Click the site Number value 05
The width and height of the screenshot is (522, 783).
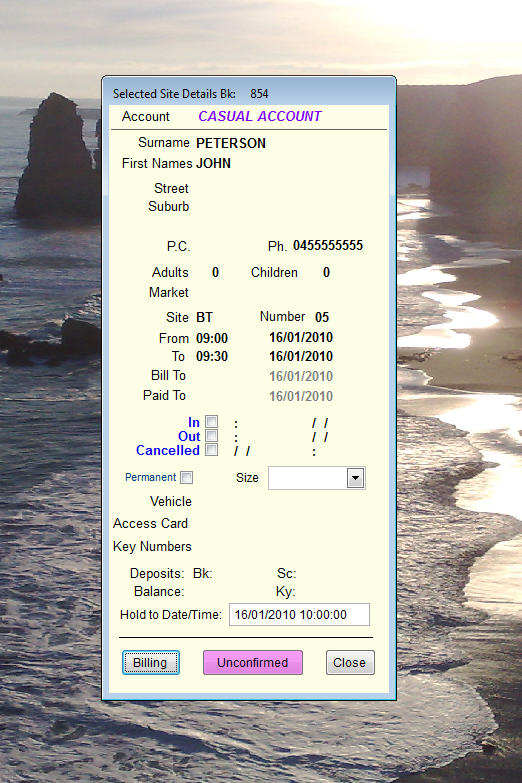322,317
